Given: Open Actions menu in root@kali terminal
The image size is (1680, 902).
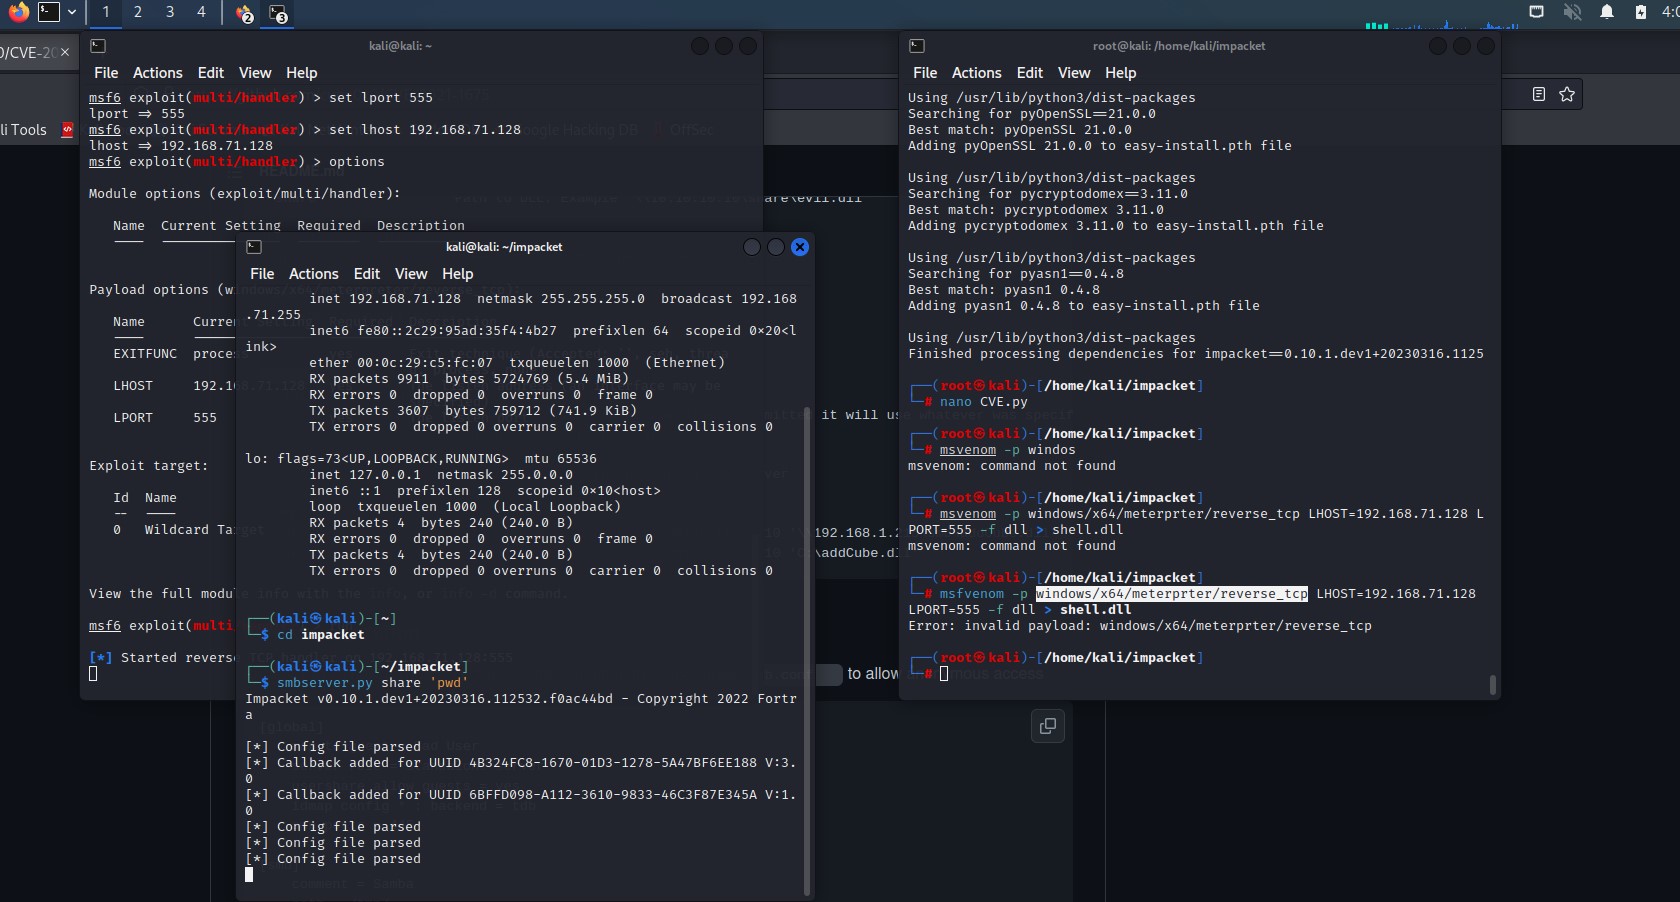Looking at the screenshot, I should pyautogui.click(x=977, y=73).
